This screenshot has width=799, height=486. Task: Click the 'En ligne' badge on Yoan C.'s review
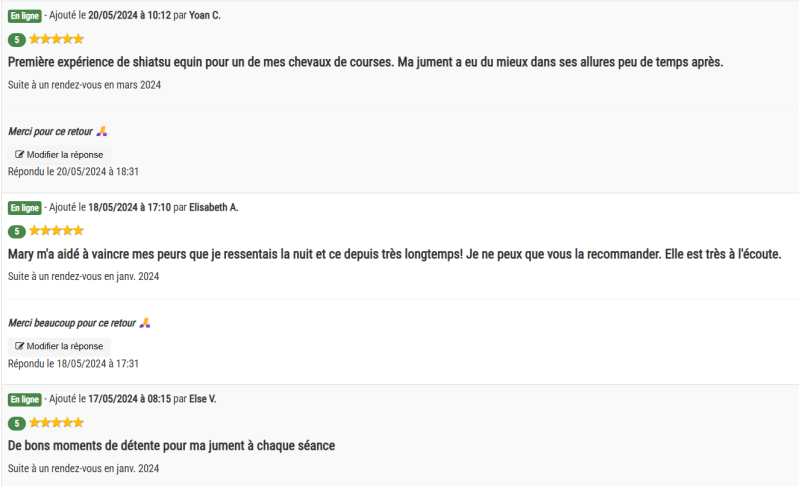point(24,16)
